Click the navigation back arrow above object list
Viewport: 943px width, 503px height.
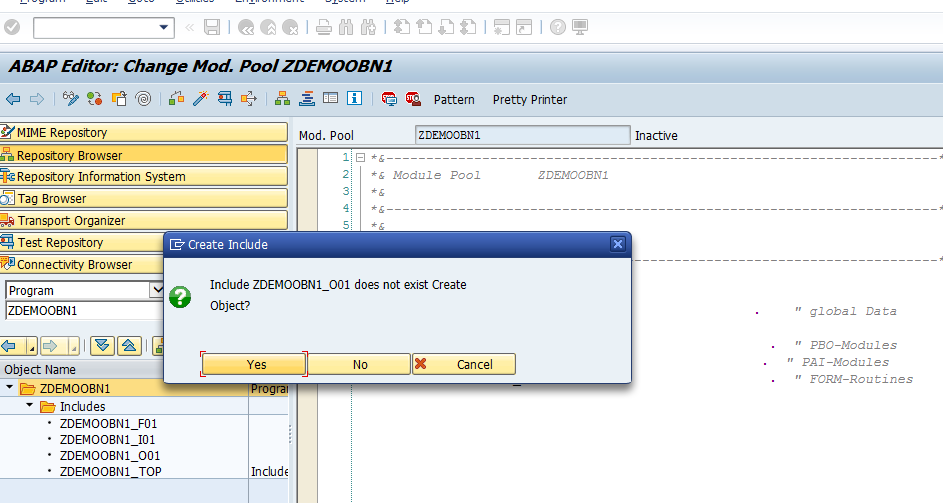tap(9, 346)
